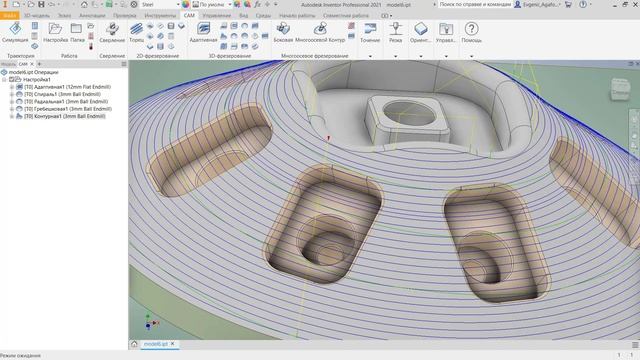Viewport: 640px width, 360px height.
Task: Expand the Радиальная1 operation node
Action: coord(12,102)
